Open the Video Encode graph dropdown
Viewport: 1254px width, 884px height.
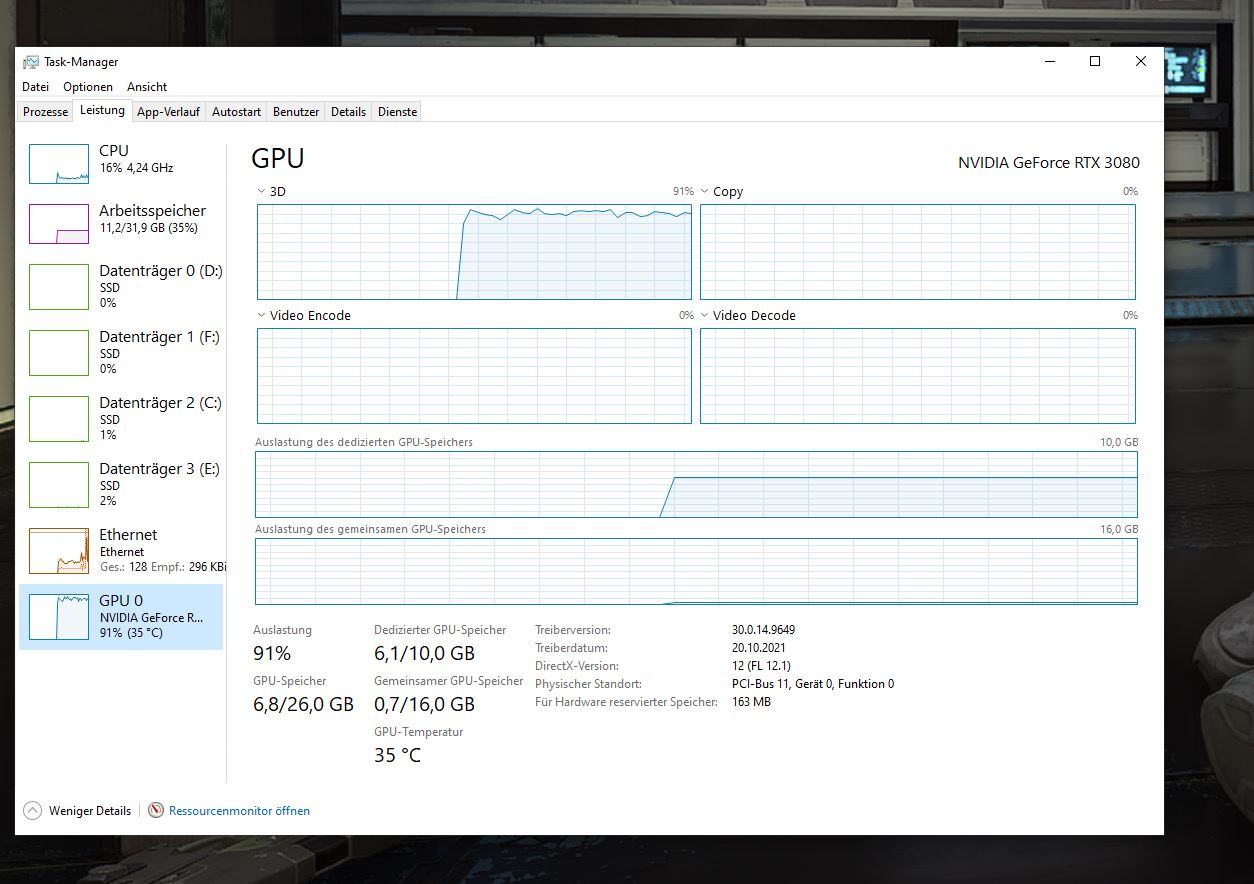click(262, 315)
